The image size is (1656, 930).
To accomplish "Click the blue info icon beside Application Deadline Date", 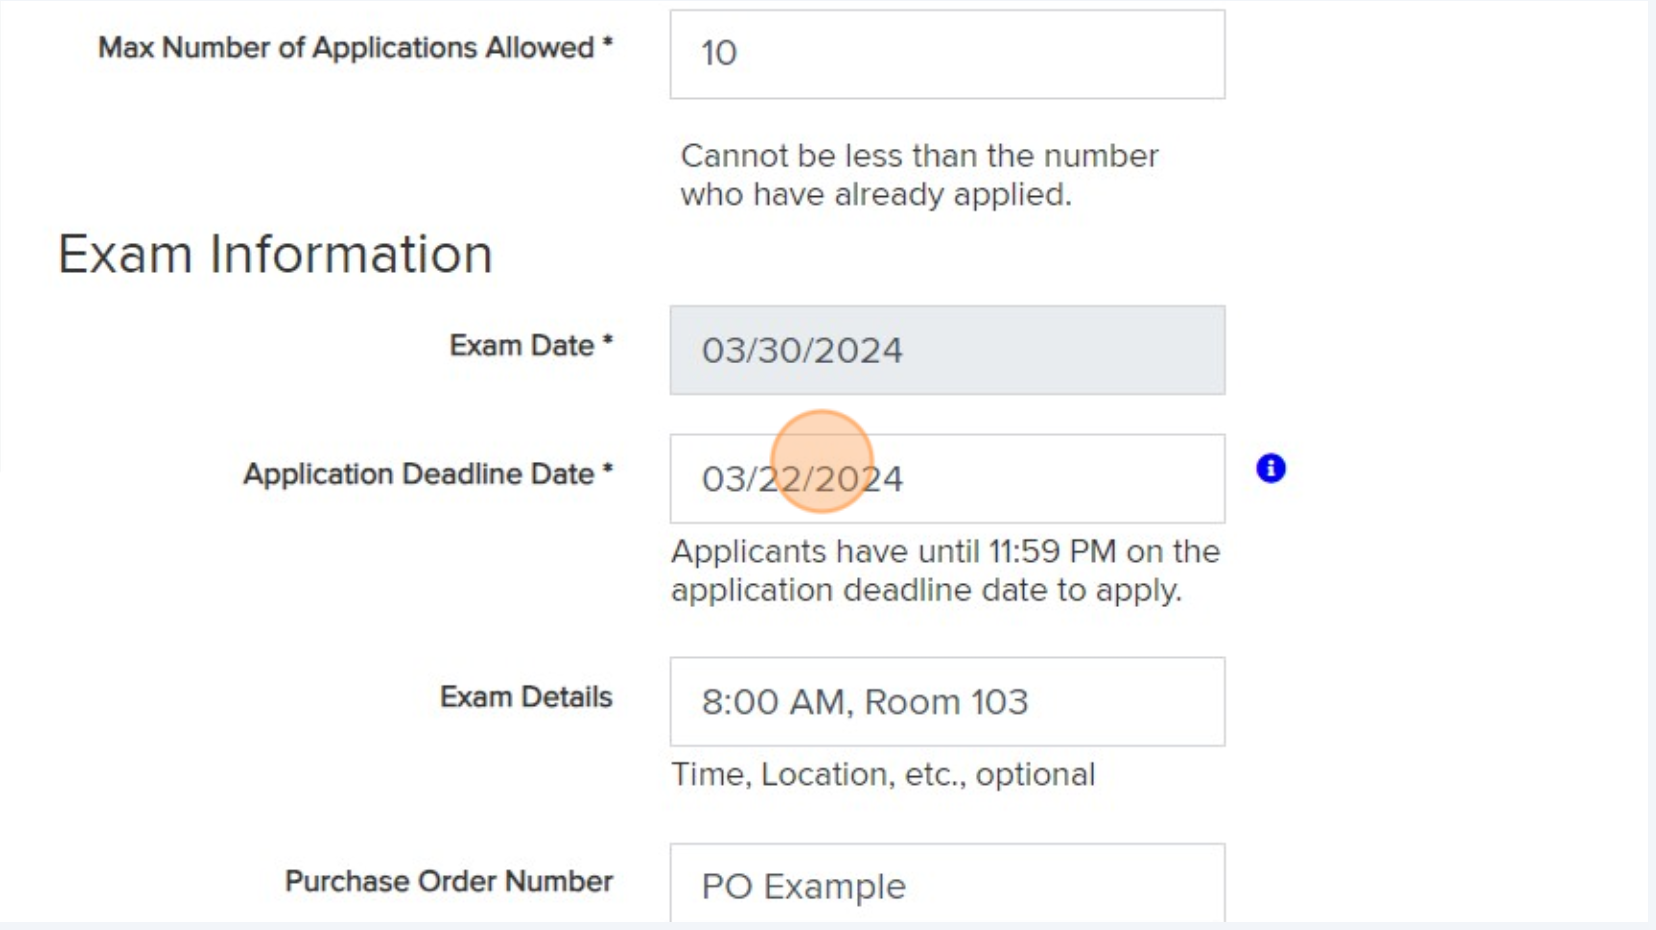I will coord(1269,466).
